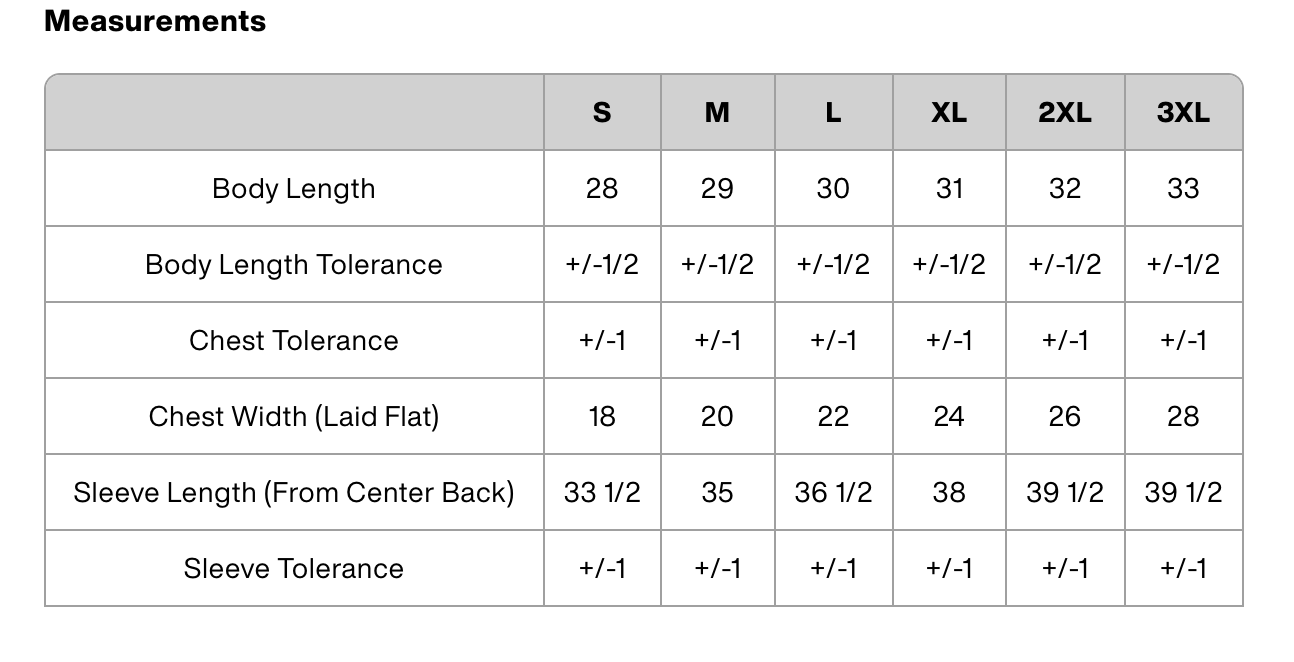Screen dimensions: 1294x662
Task: Select Sleeve Length 33 1/2 for size S
Action: point(602,492)
